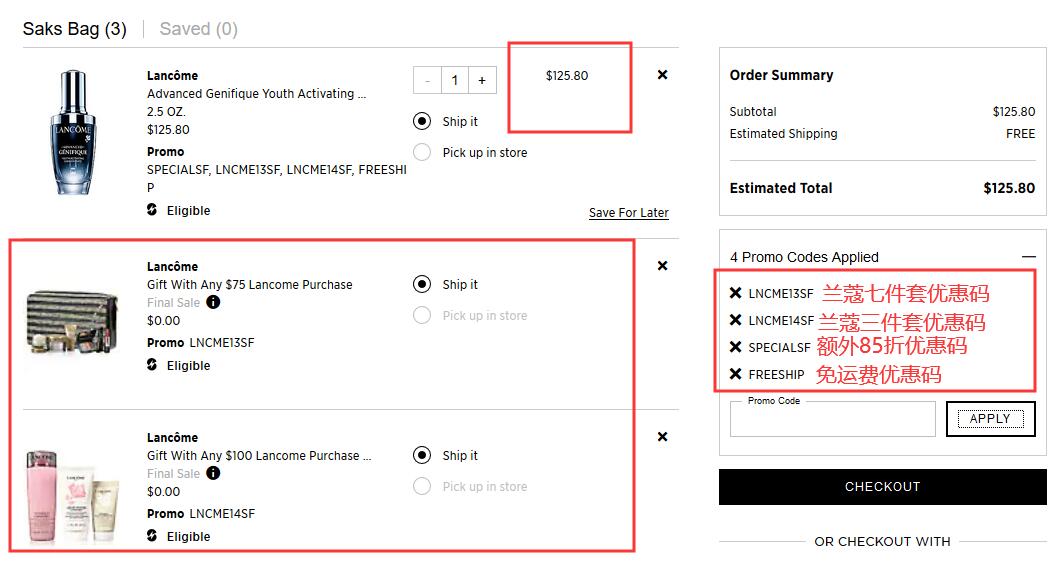1056x568 pixels.
Task: Decrease Genifique quantity with minus button
Action: [x=428, y=80]
